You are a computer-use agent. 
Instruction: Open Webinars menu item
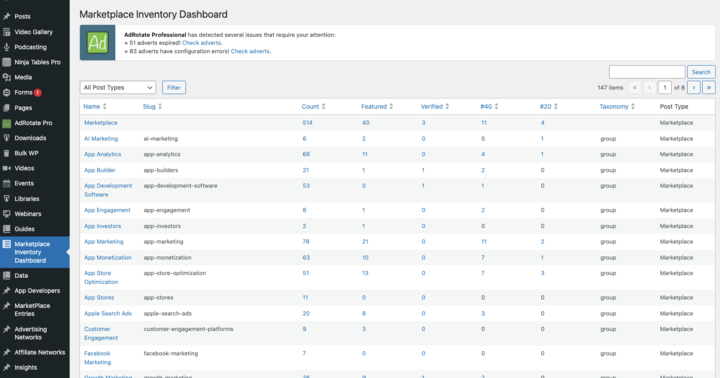tap(28, 214)
